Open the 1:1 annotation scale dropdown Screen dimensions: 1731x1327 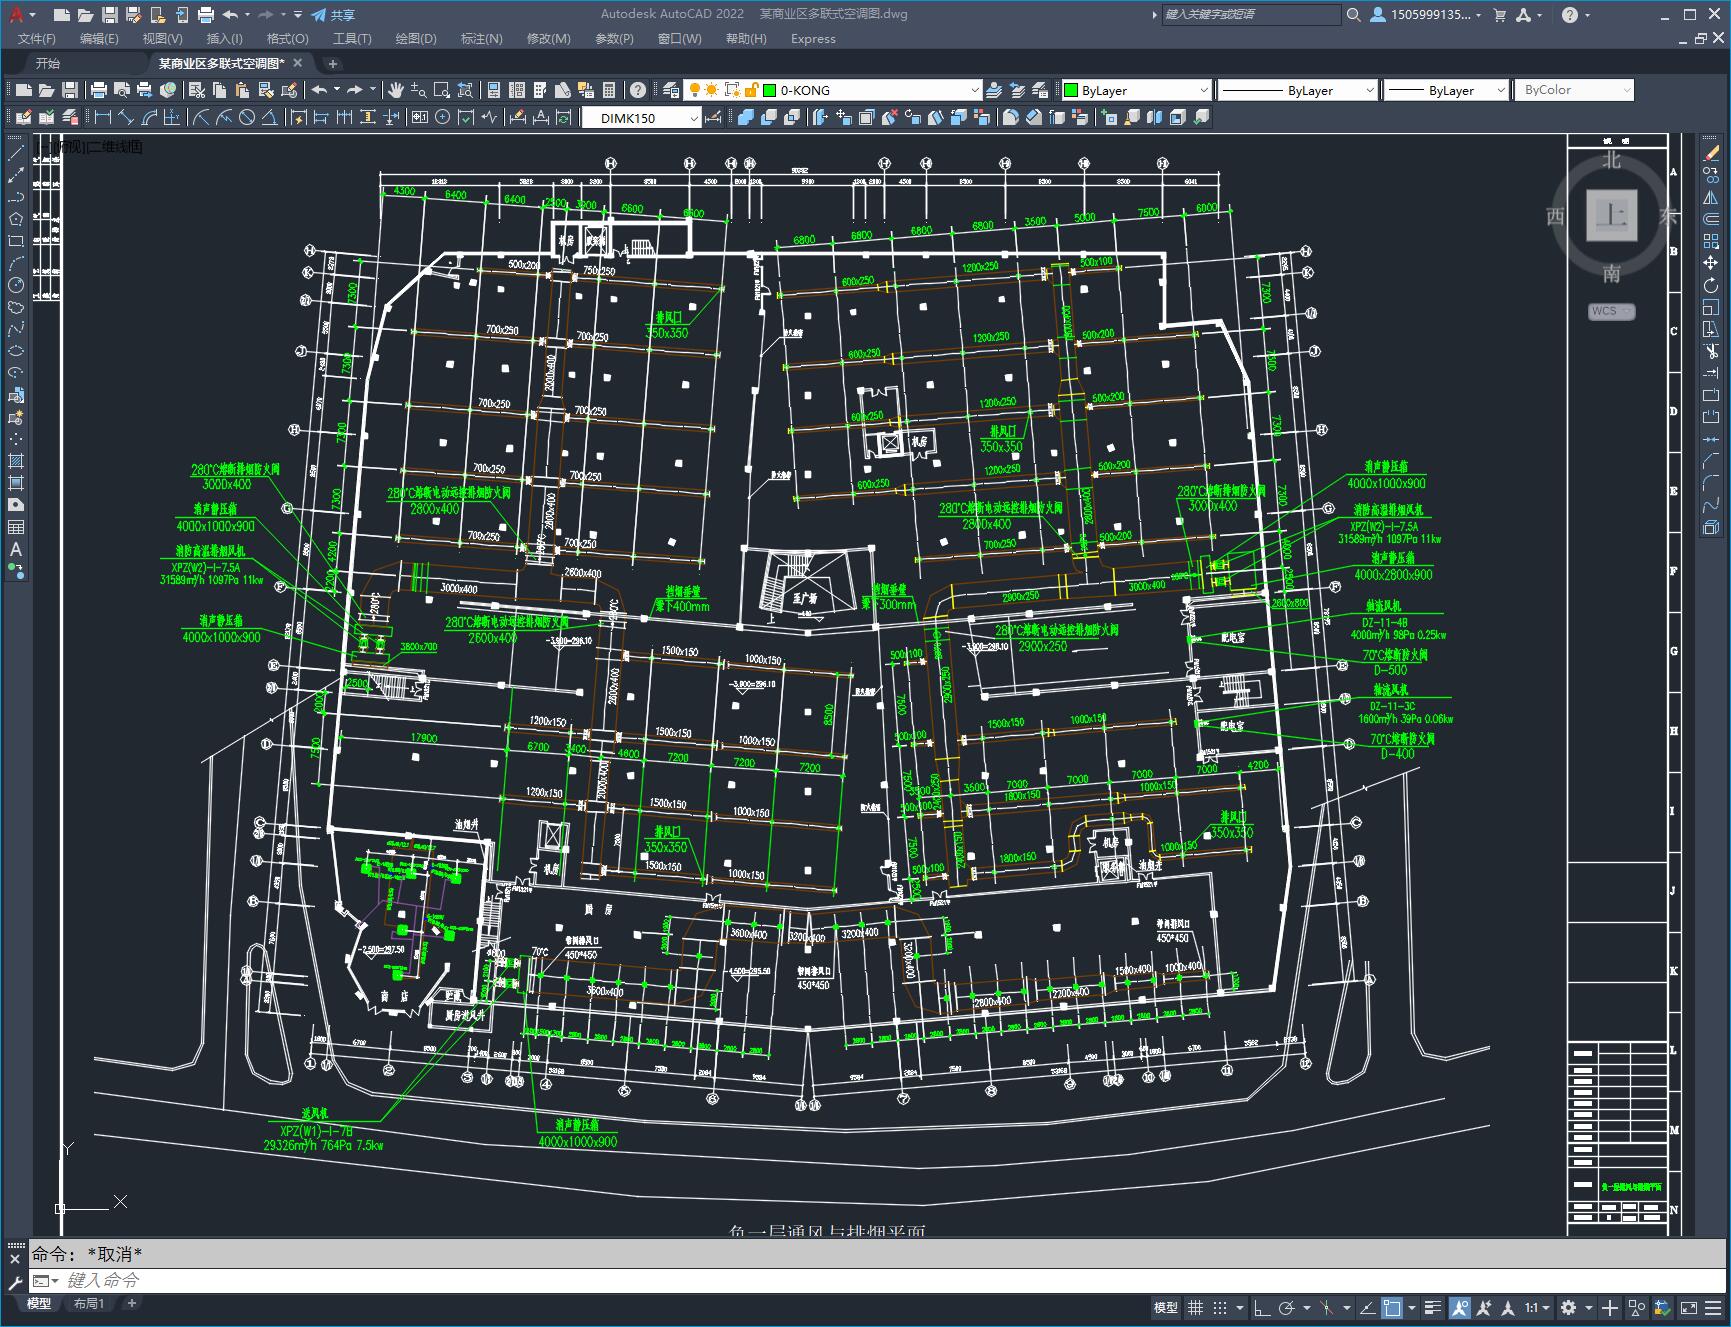[1537, 1307]
